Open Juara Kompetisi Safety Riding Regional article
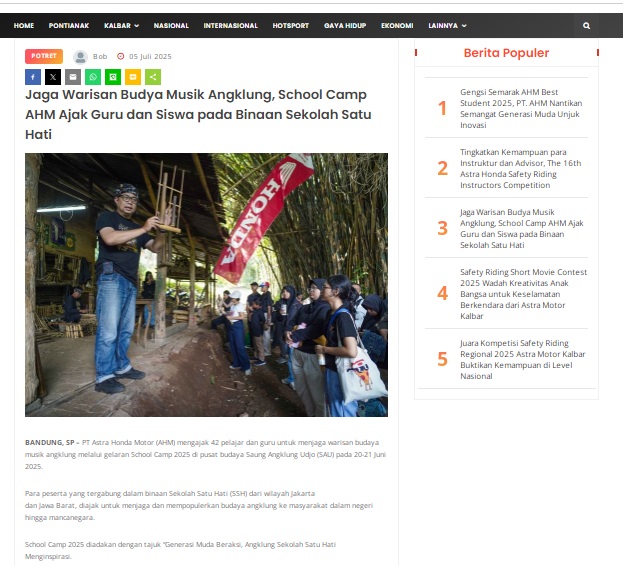Image resolution: width=623 pixels, height=566 pixels. tap(522, 359)
